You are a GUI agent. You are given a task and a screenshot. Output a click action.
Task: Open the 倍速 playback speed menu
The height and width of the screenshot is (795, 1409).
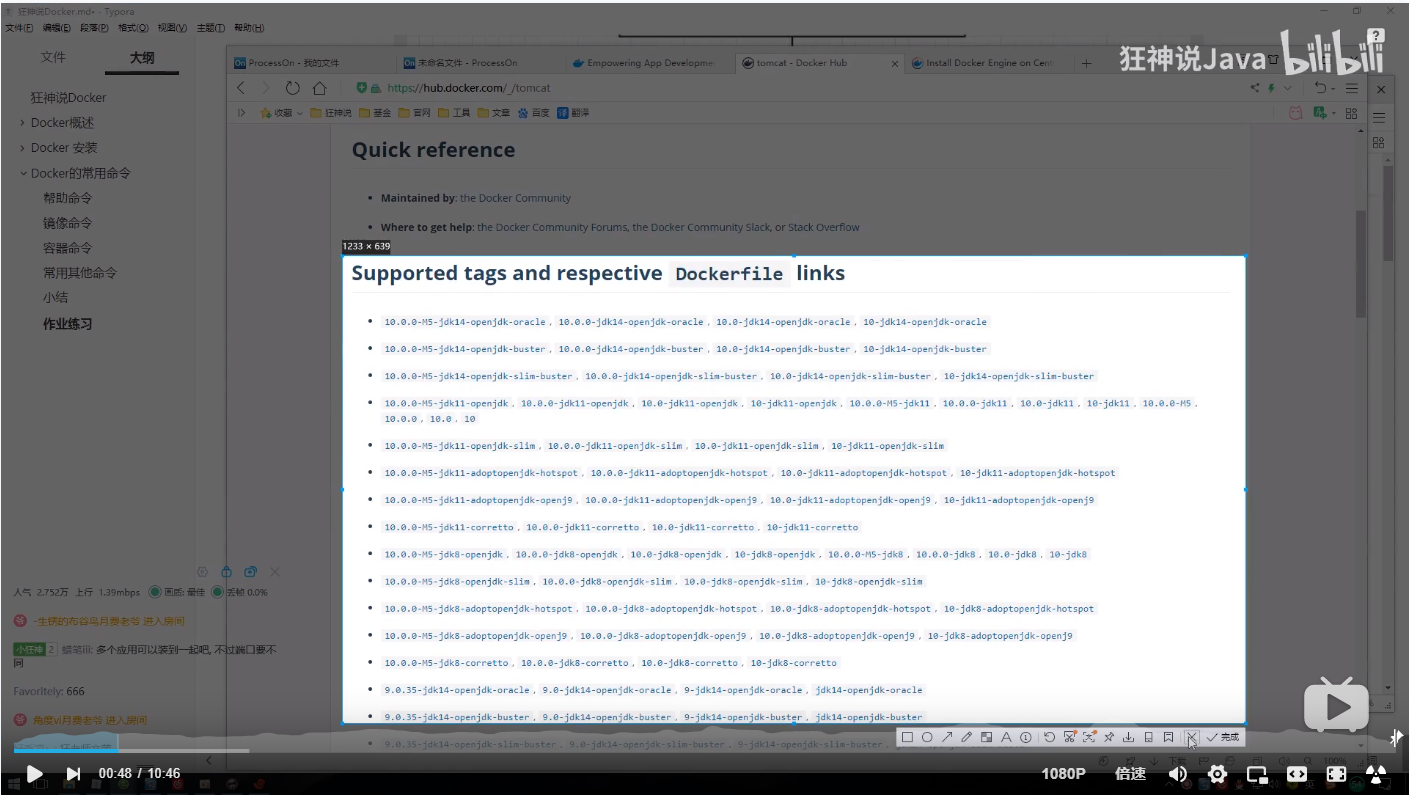coord(1130,773)
